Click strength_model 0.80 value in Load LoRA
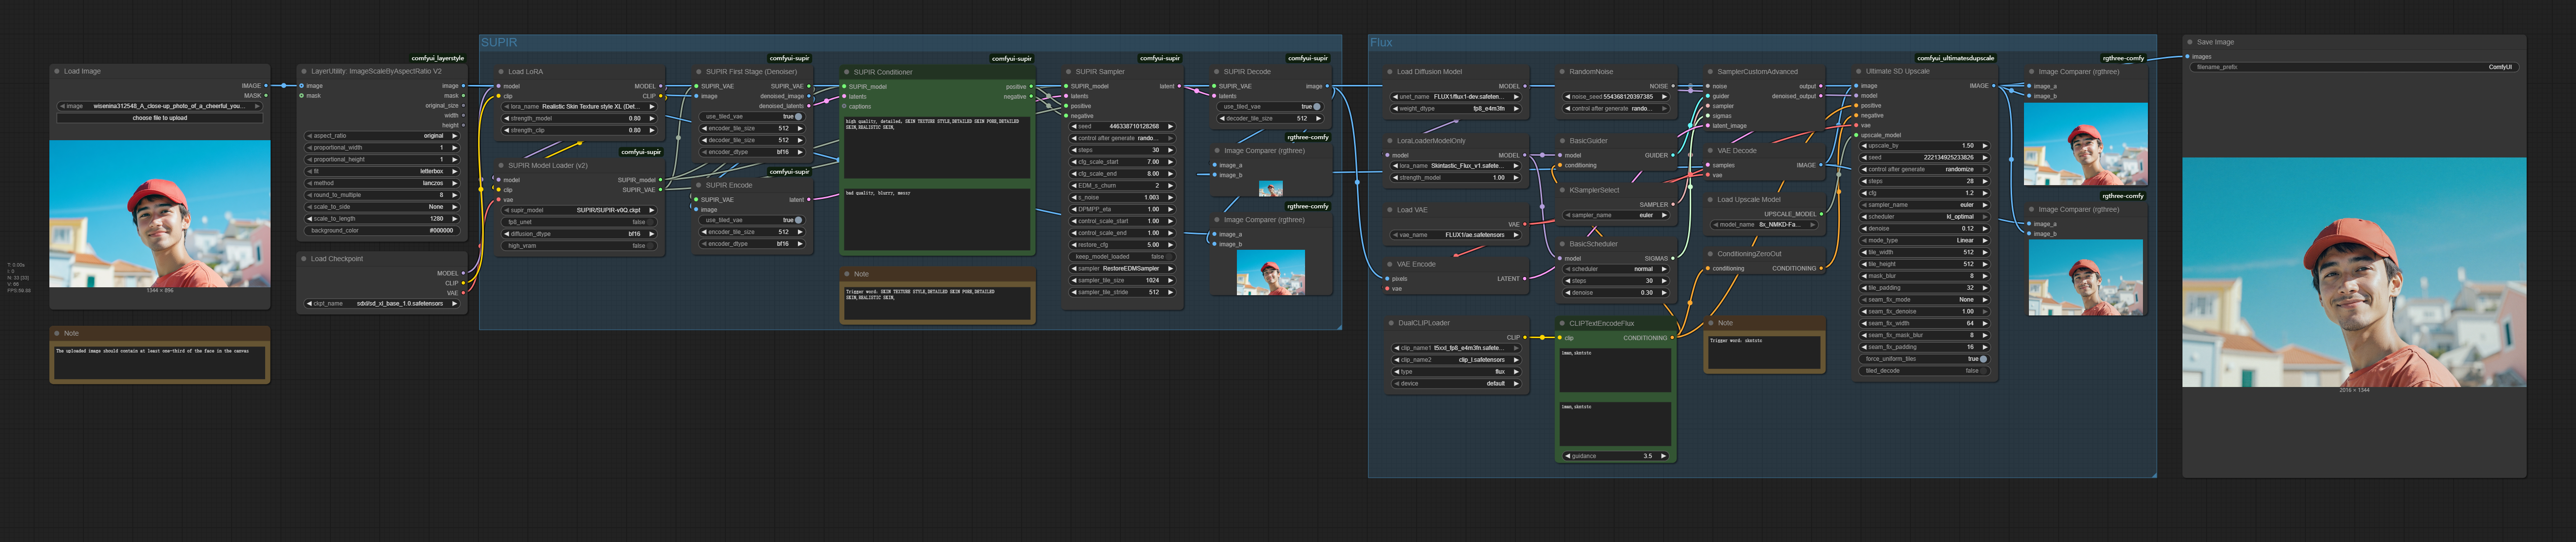The width and height of the screenshot is (2576, 542). [x=634, y=118]
